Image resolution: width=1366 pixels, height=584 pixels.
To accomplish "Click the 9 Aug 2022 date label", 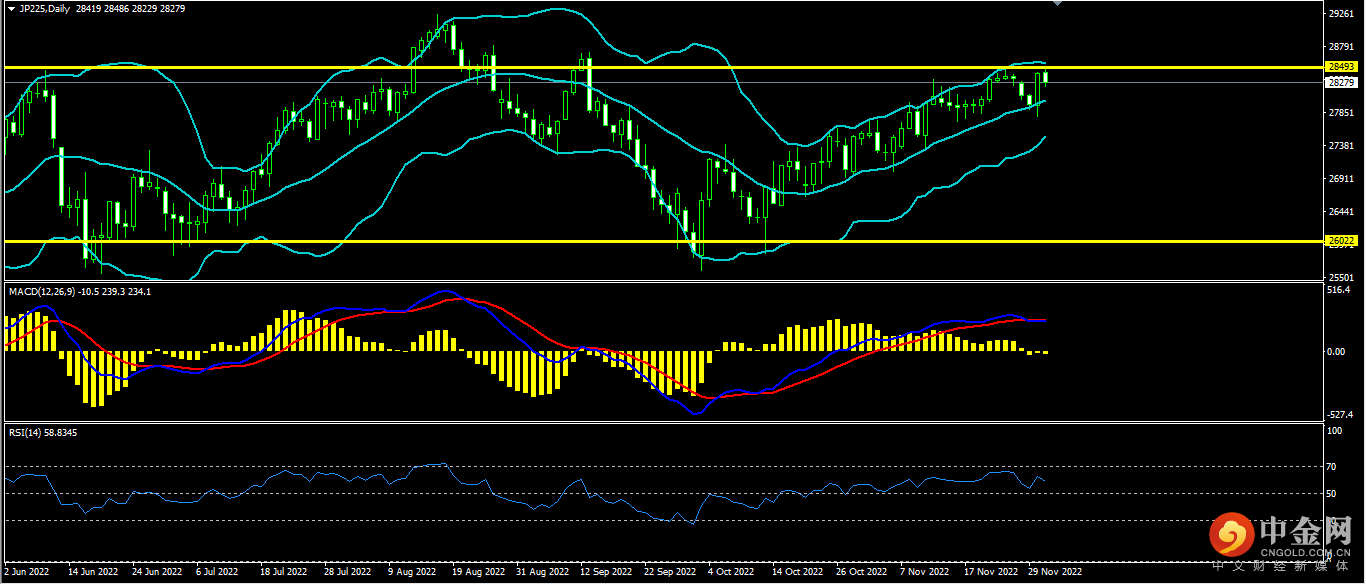I will tap(411, 573).
